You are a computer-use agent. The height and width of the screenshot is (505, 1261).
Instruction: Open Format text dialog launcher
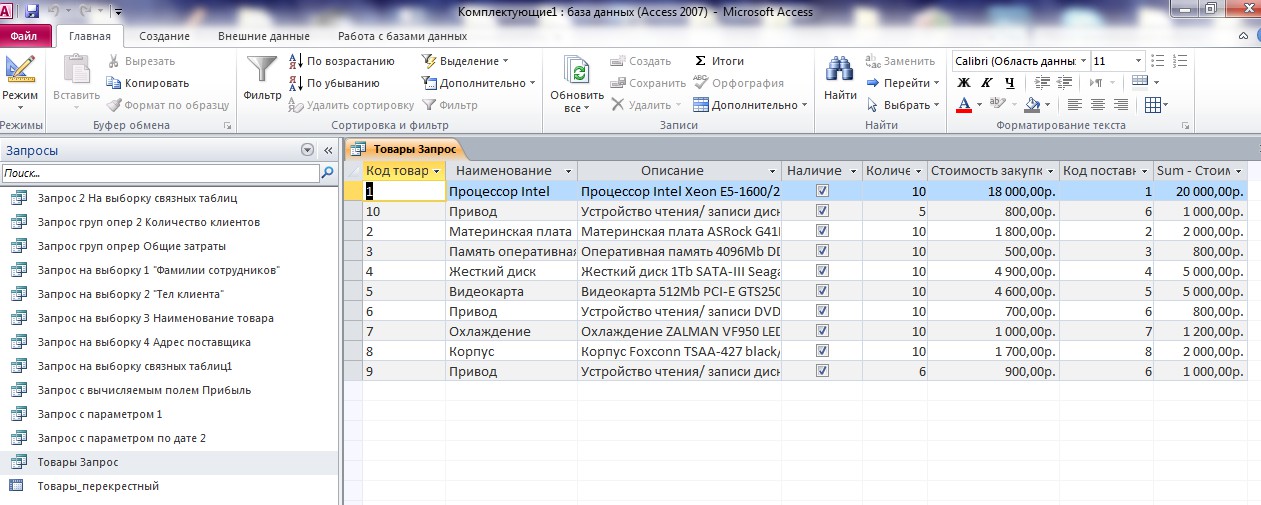pos(1185,126)
